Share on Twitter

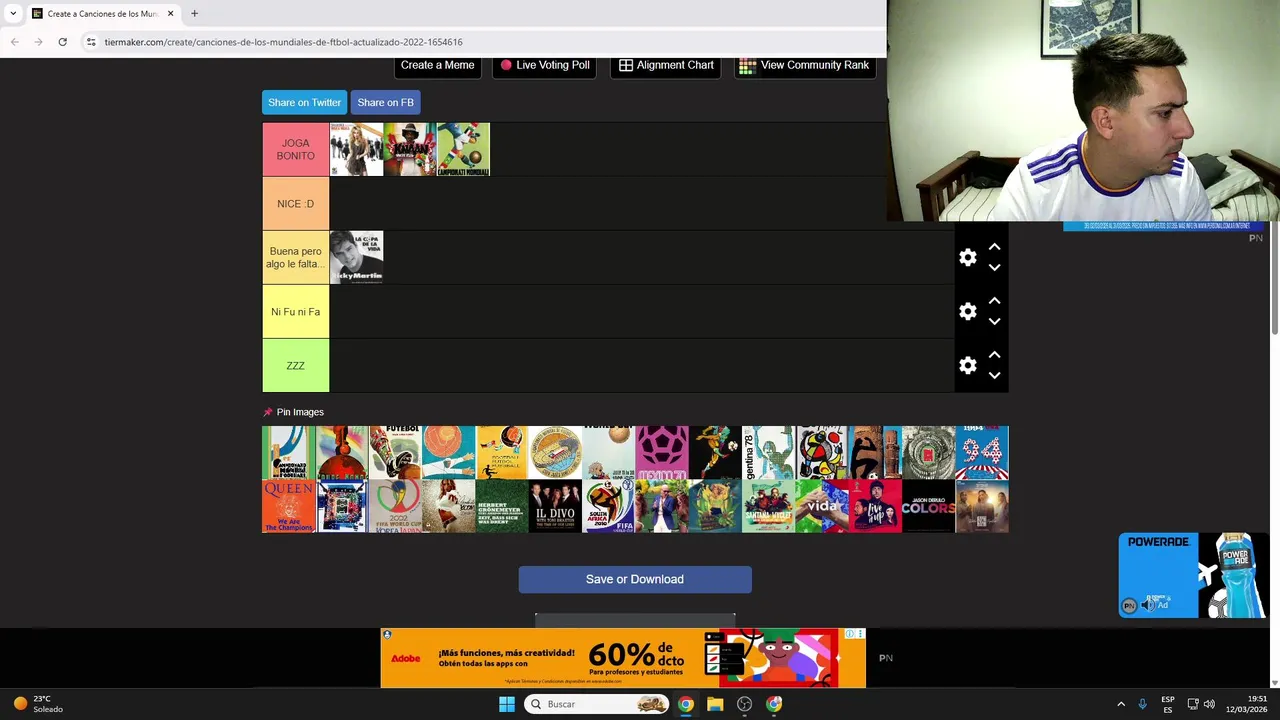[304, 102]
